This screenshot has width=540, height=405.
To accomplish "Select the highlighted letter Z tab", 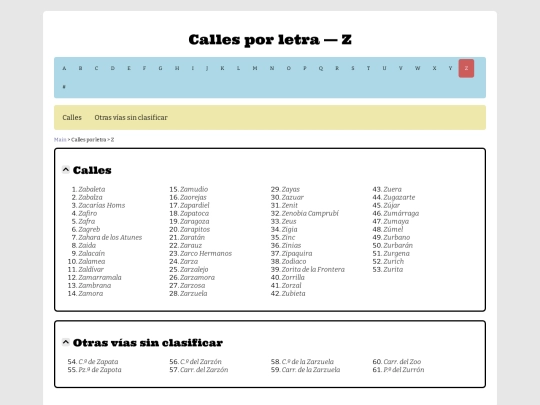I will (466, 68).
